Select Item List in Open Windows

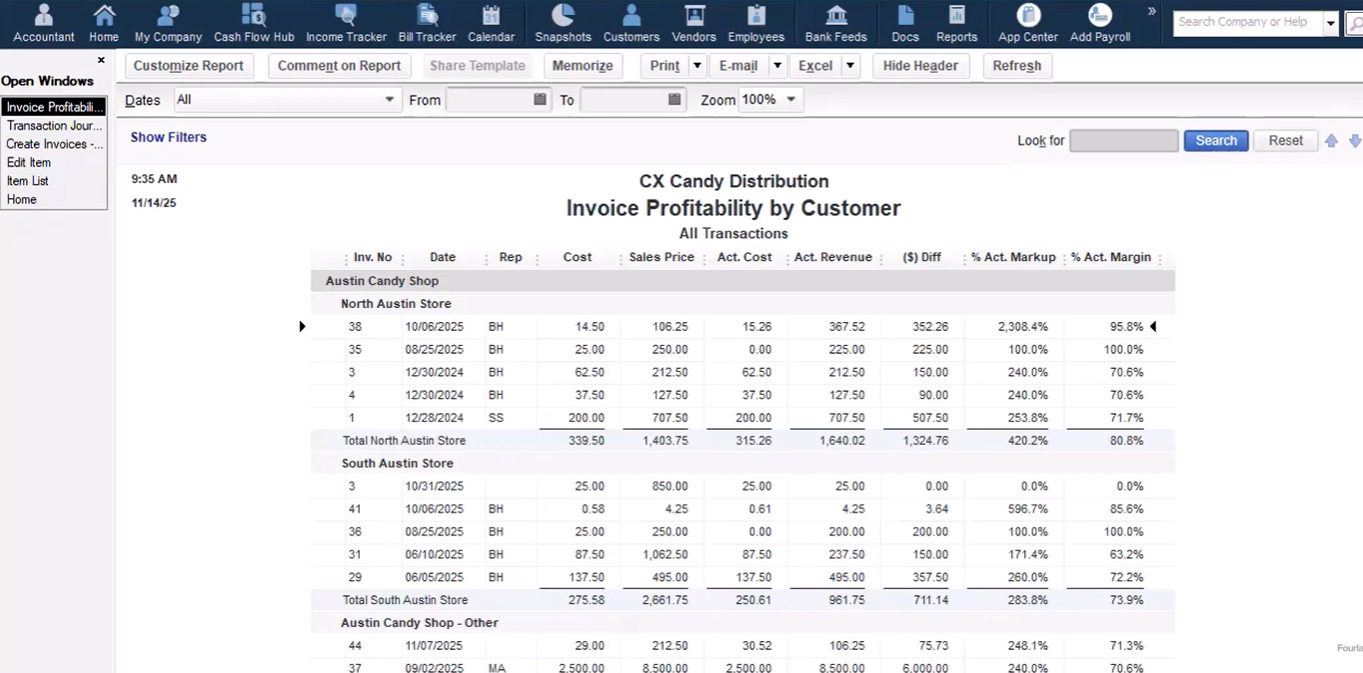[x=28, y=181]
